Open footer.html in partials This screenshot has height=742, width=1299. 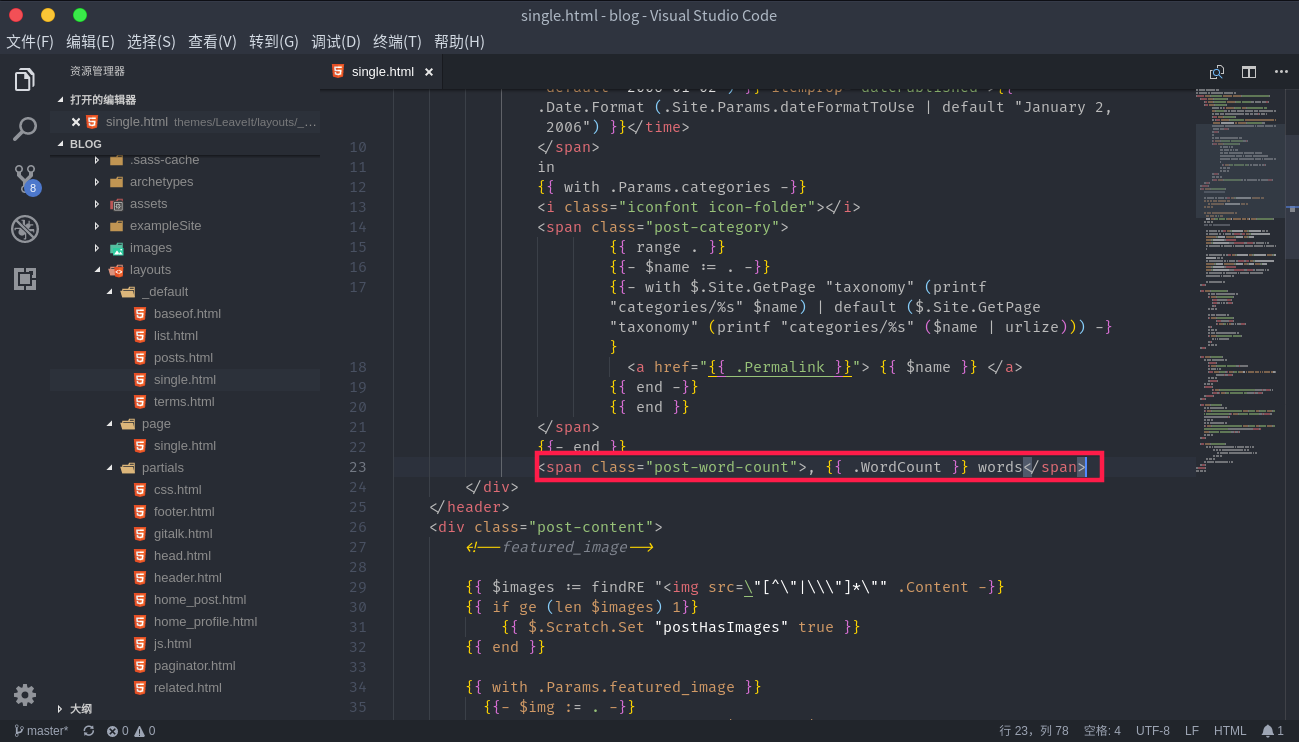(184, 512)
